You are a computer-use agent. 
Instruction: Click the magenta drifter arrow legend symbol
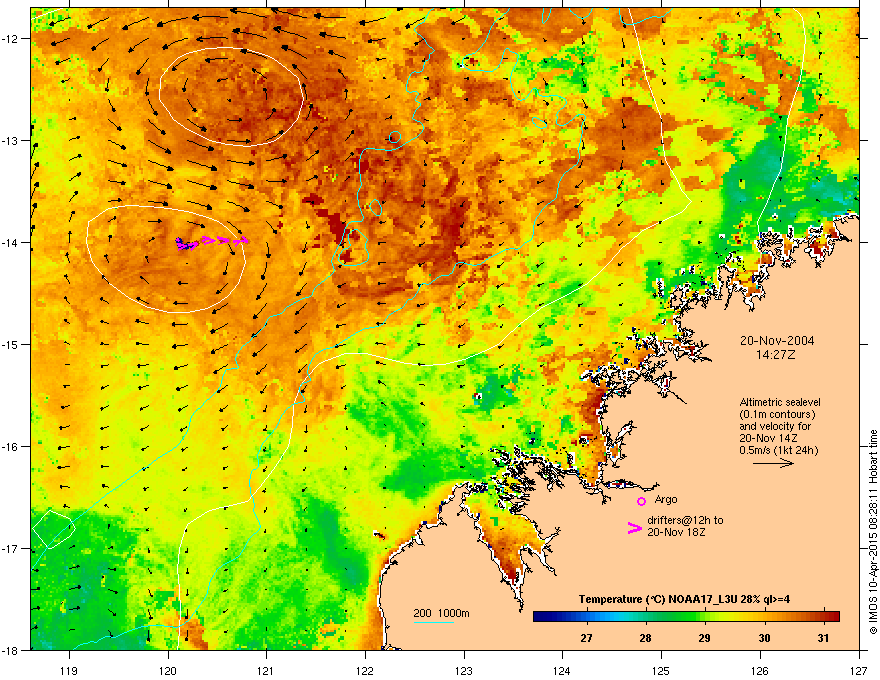(635, 528)
